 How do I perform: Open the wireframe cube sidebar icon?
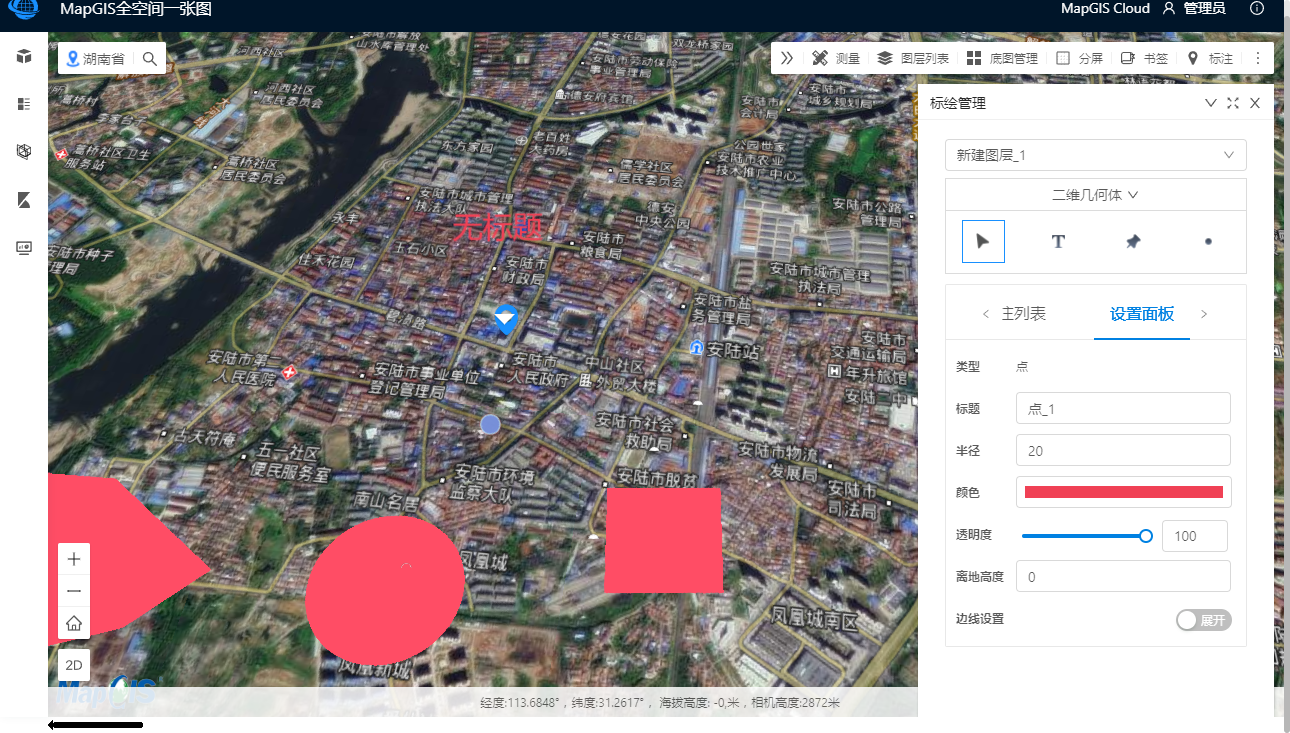click(24, 152)
